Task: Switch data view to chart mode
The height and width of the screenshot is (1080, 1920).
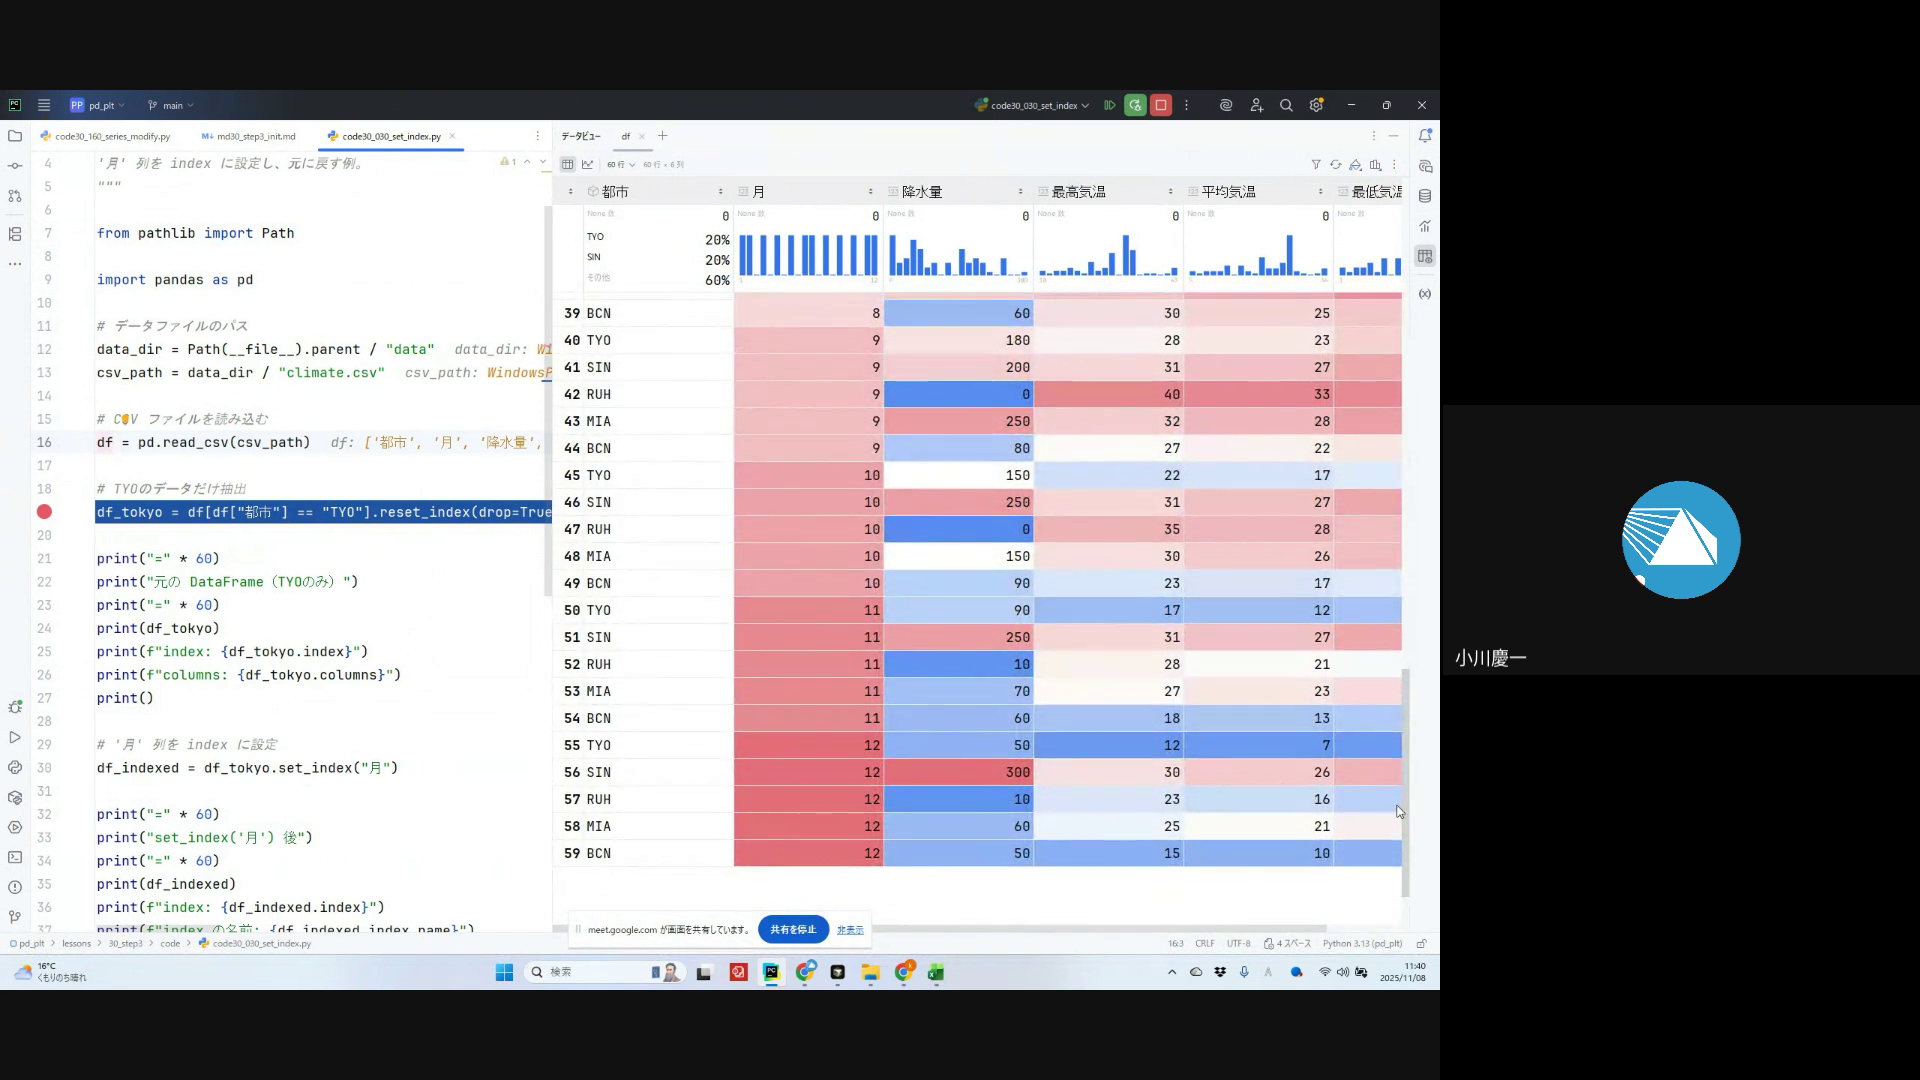Action: pos(588,164)
